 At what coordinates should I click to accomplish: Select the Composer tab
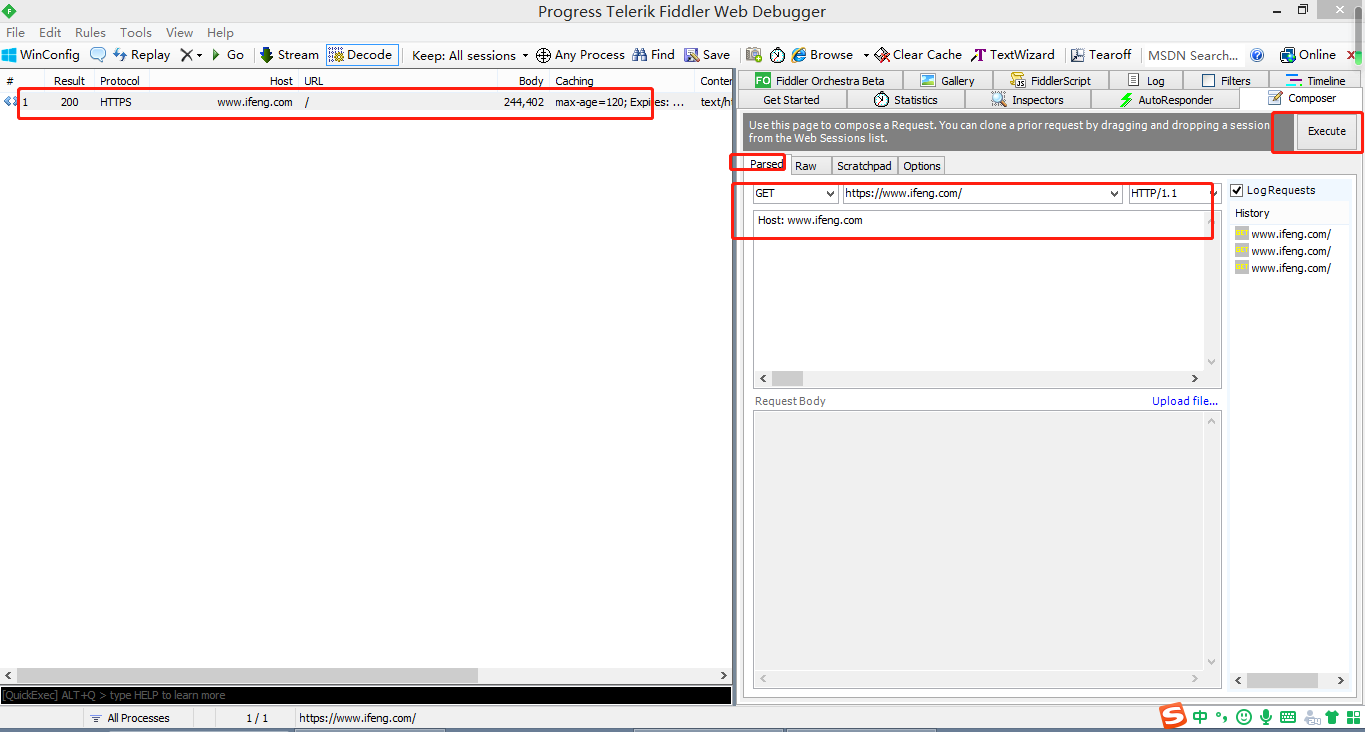(1301, 98)
